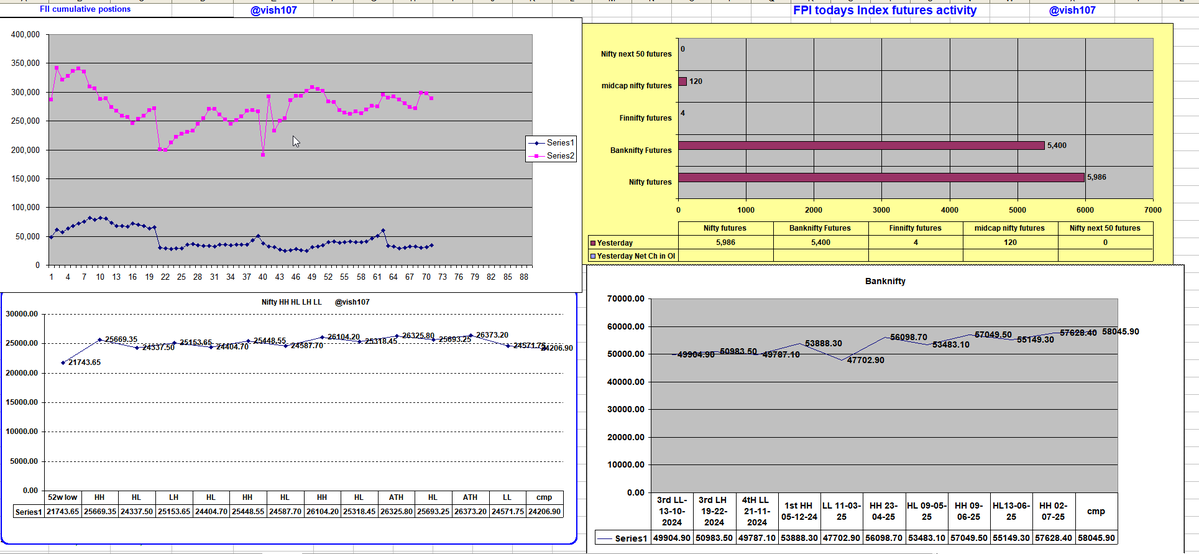This screenshot has height=554, width=1199.
Task: Click table cell 57628.40 in Banknifty table
Action: click(1056, 538)
